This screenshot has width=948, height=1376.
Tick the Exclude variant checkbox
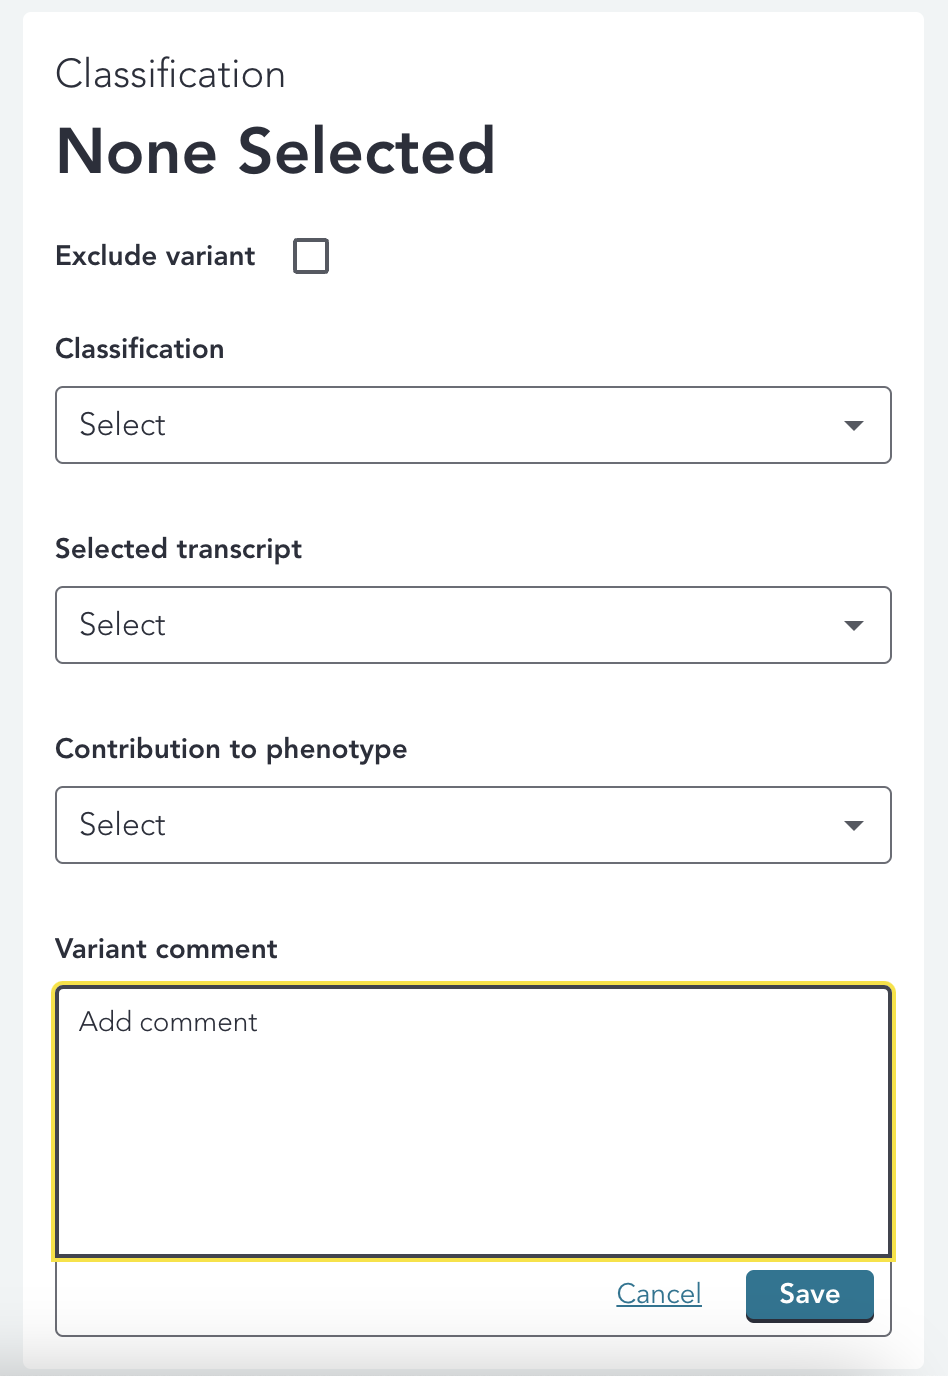(311, 256)
